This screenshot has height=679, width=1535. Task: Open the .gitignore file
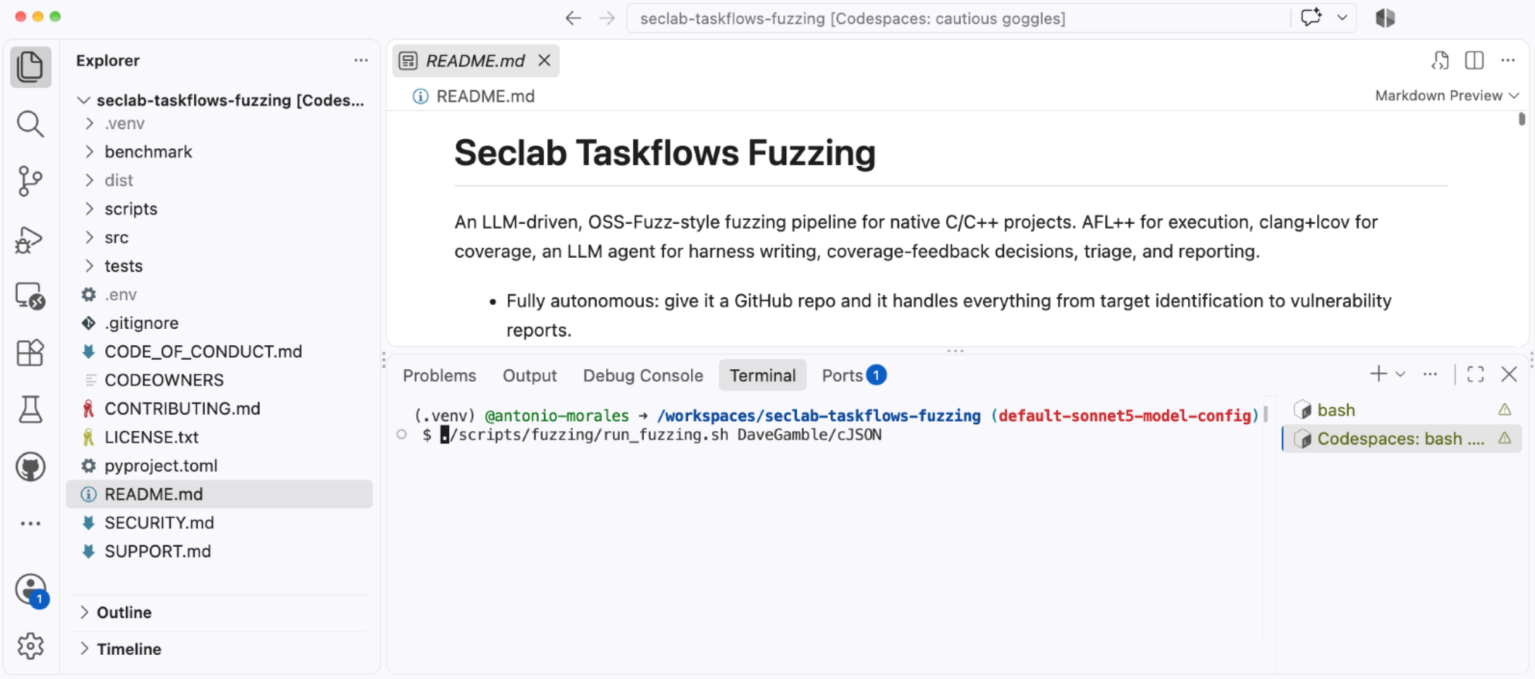(221, 323)
